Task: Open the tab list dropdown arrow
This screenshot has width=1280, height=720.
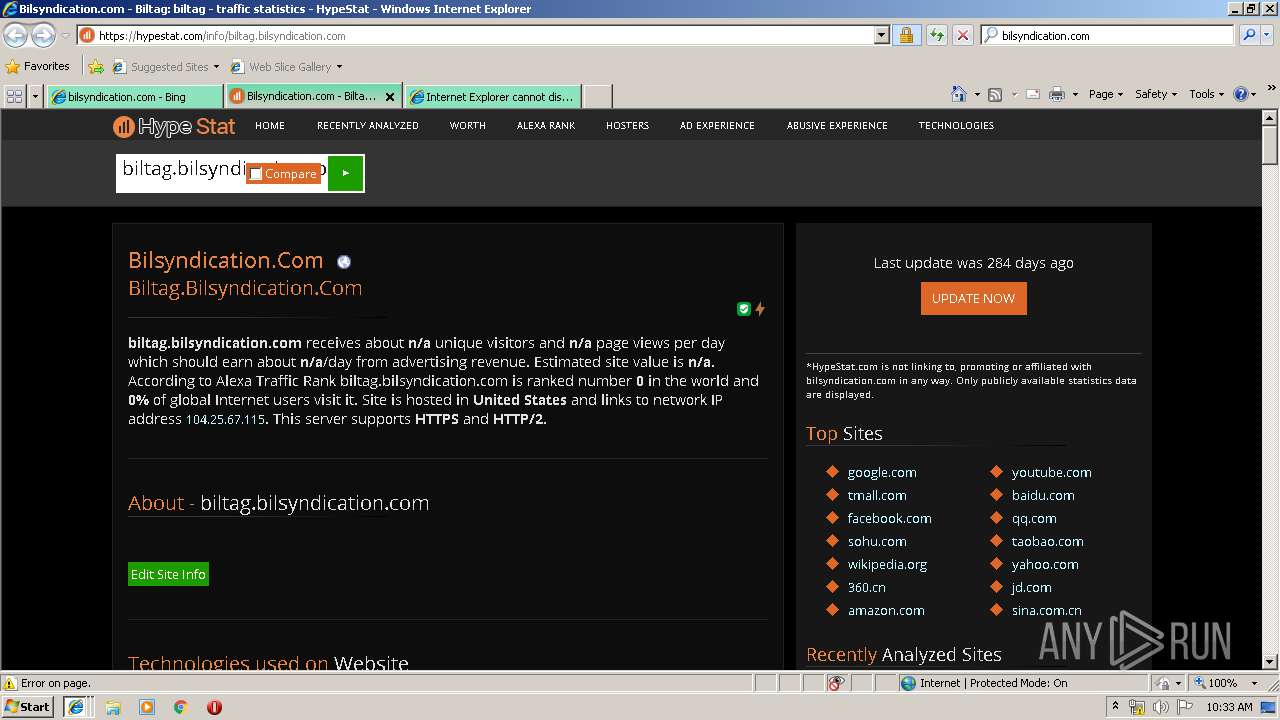Action: coord(36,96)
